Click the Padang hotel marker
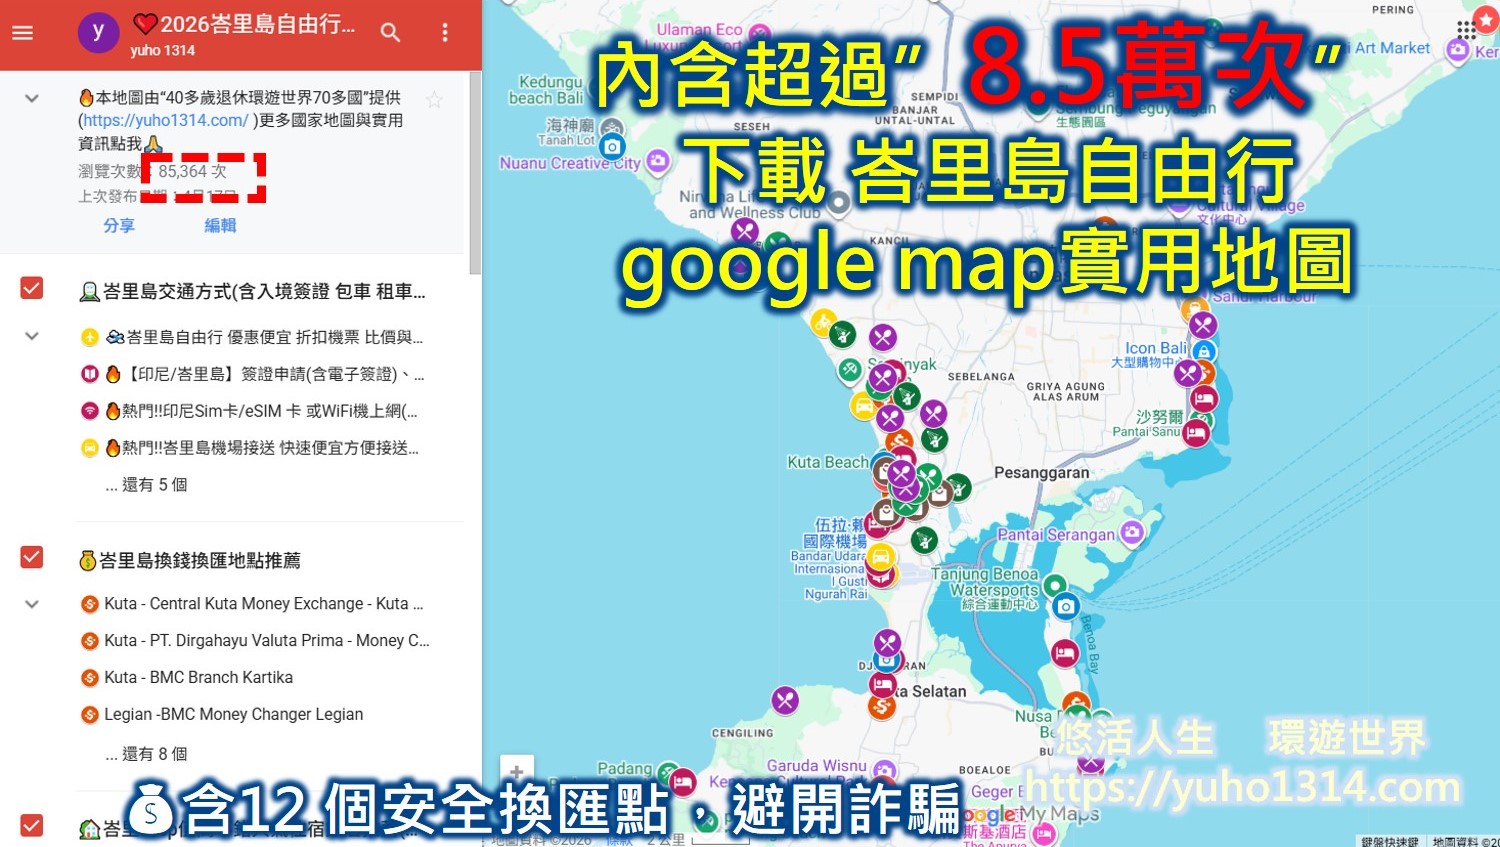This screenshot has height=847, width=1500. (x=683, y=781)
